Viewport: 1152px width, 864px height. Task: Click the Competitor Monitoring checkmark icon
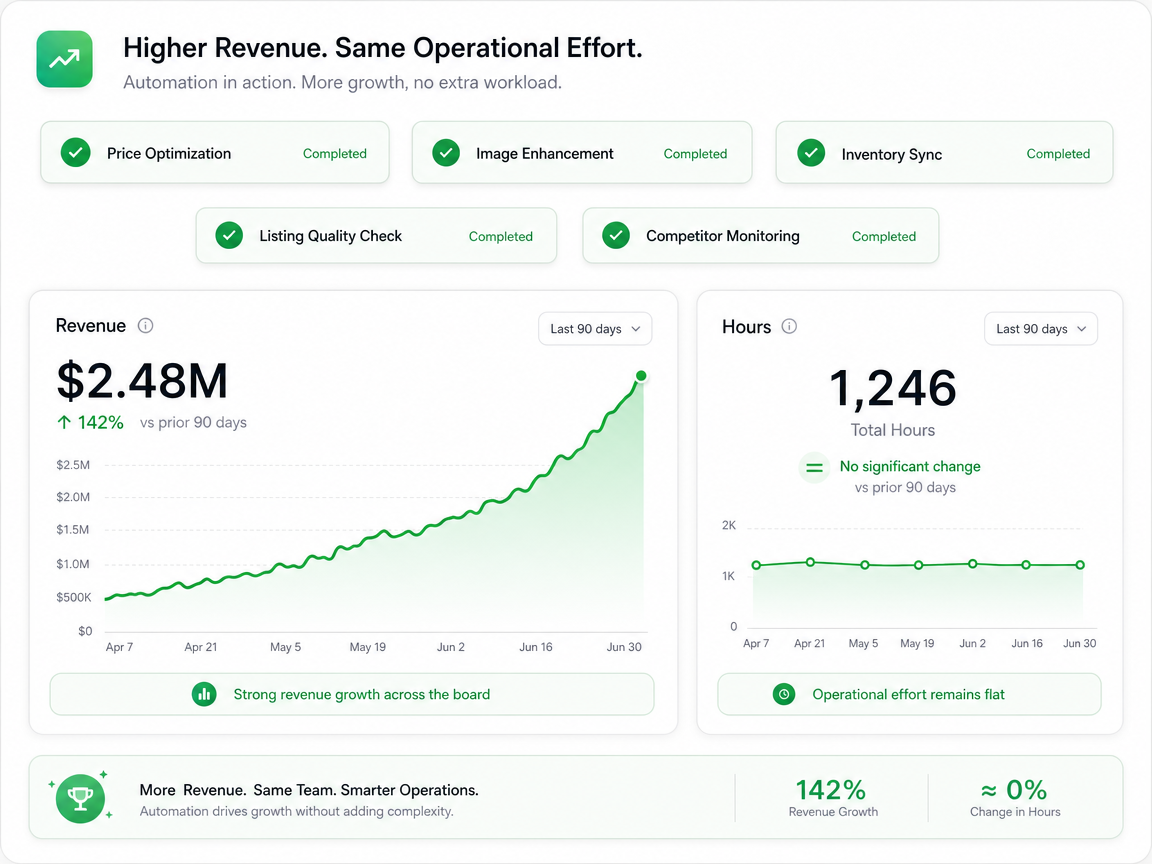pos(616,236)
